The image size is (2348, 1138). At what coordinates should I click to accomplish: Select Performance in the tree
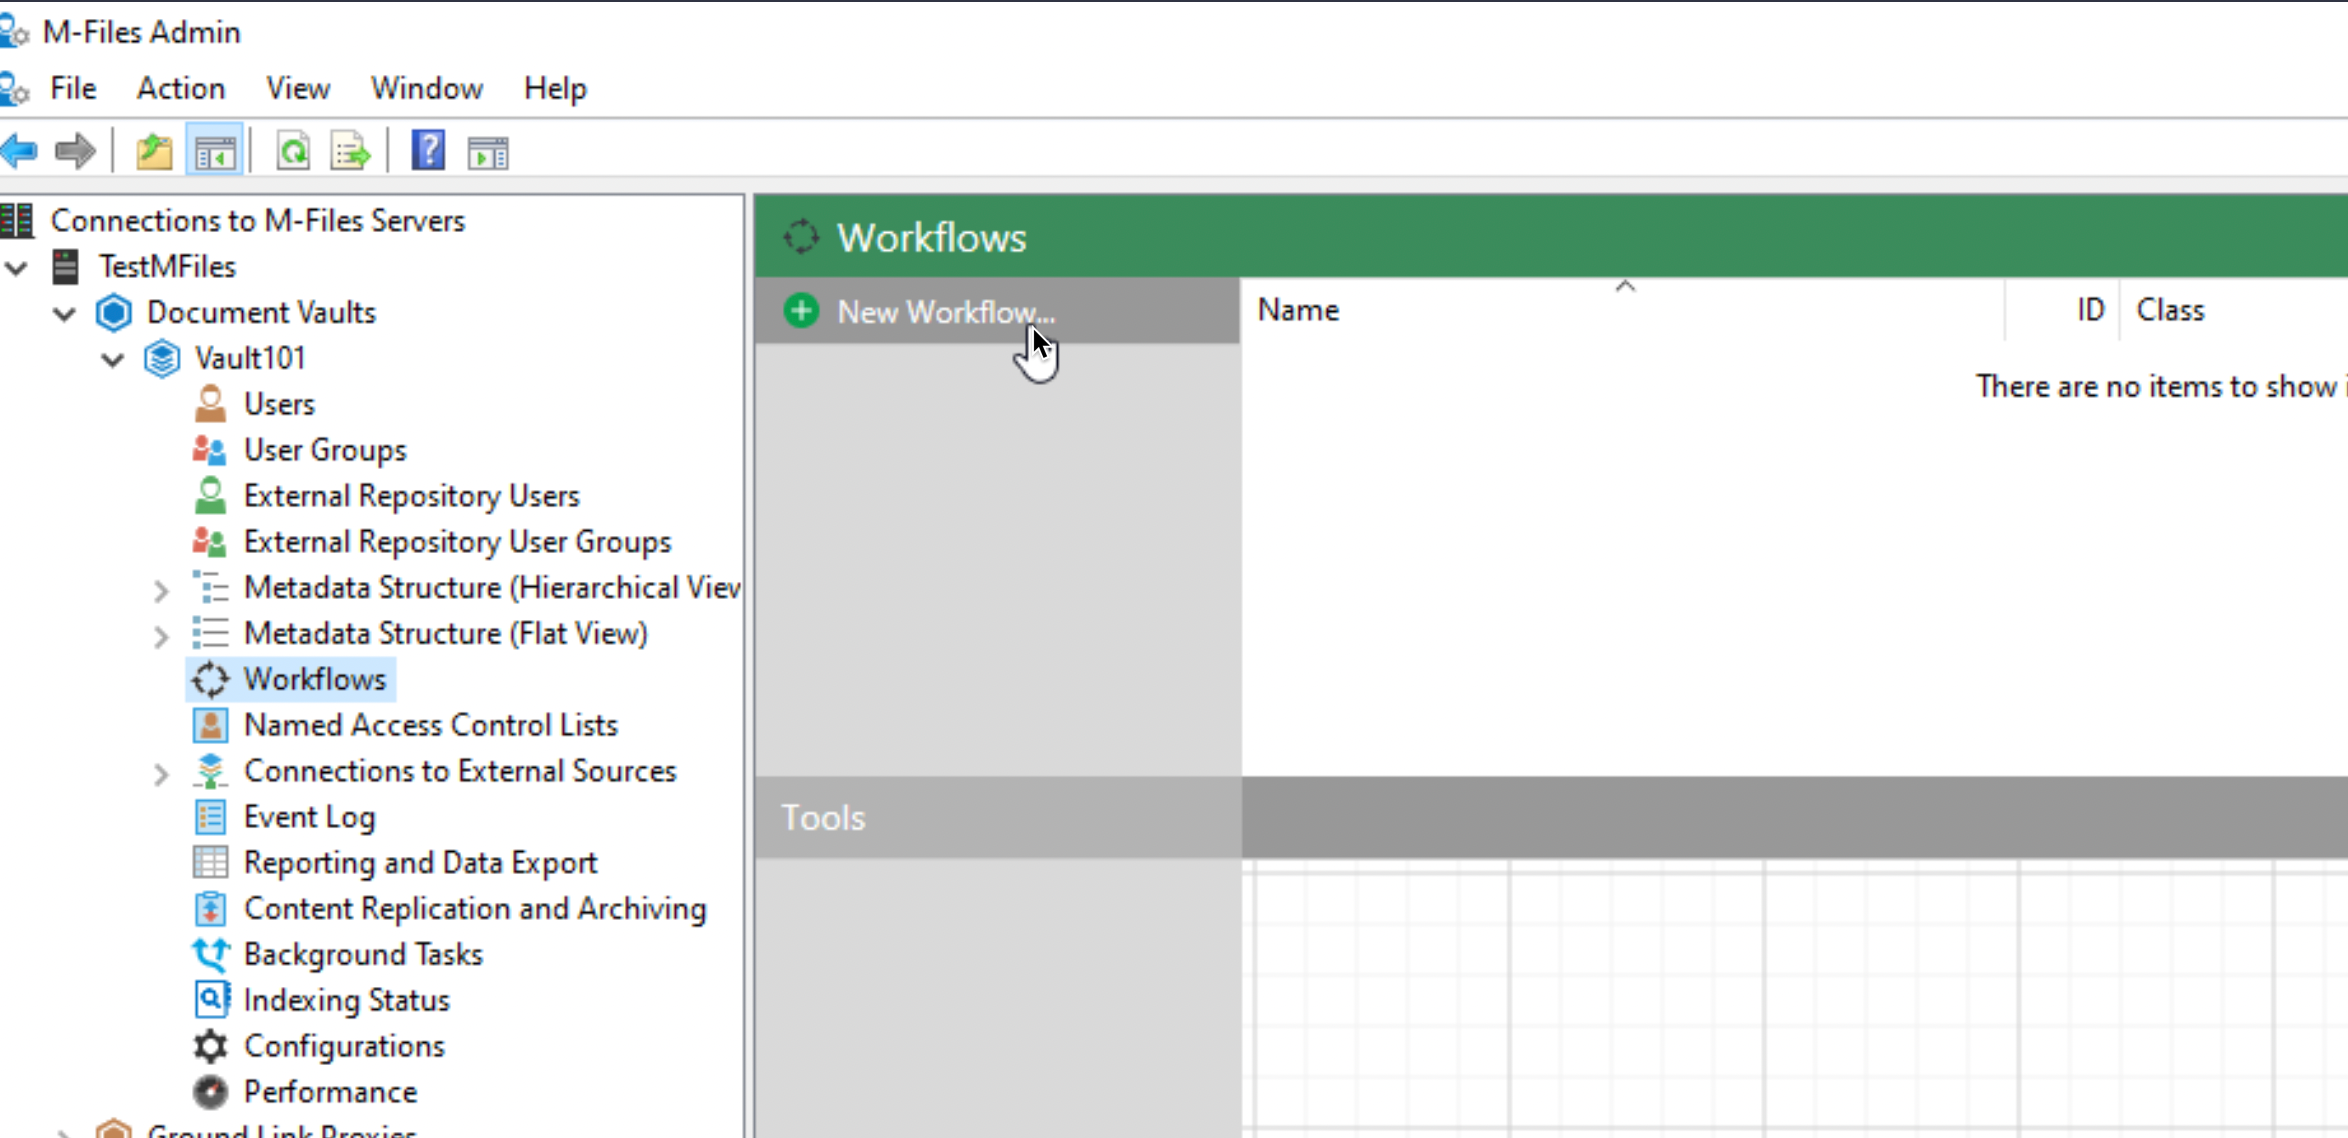tap(330, 1092)
